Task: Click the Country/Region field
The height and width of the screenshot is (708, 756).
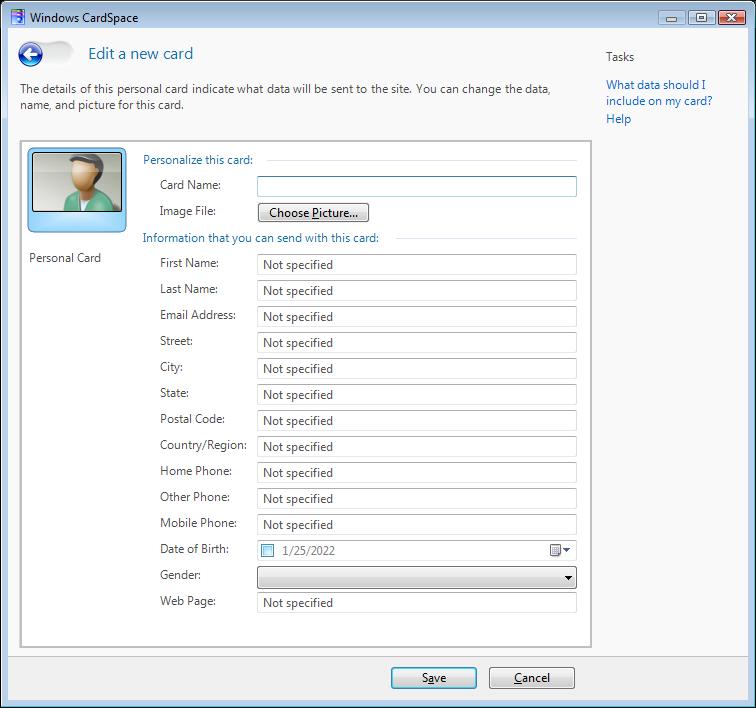Action: 417,447
